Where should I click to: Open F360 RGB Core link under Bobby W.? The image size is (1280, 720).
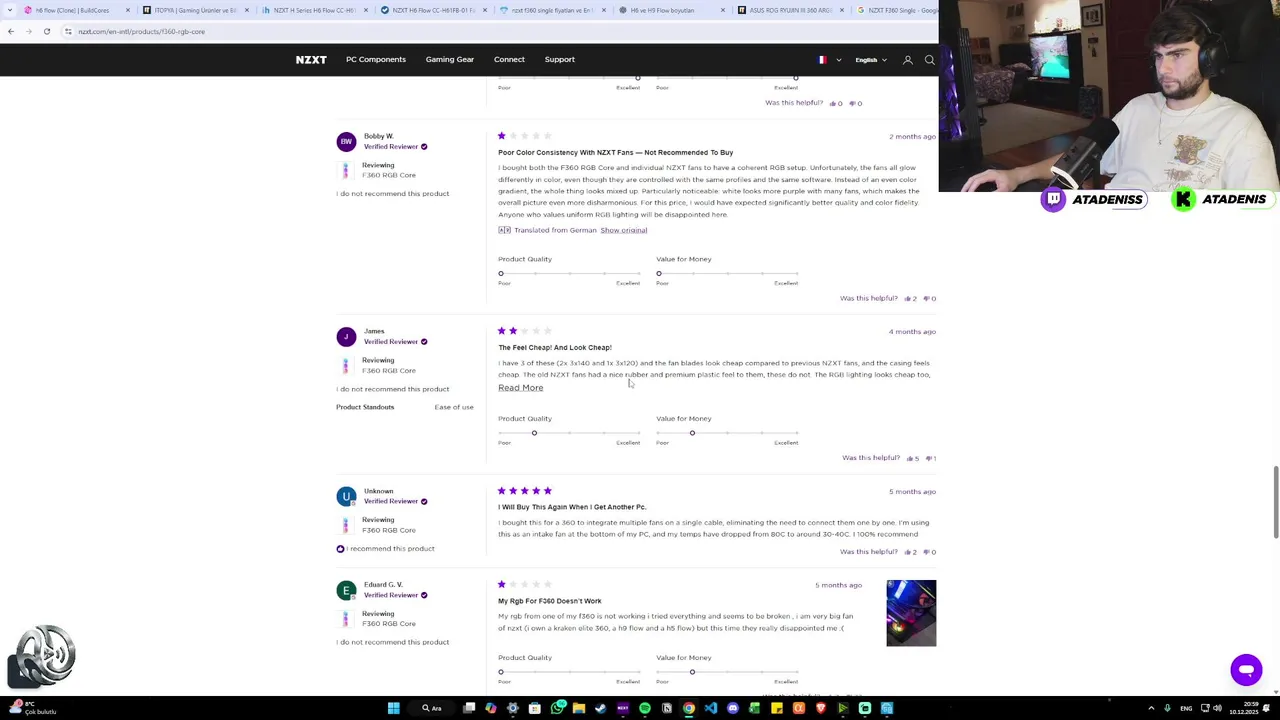388,175
